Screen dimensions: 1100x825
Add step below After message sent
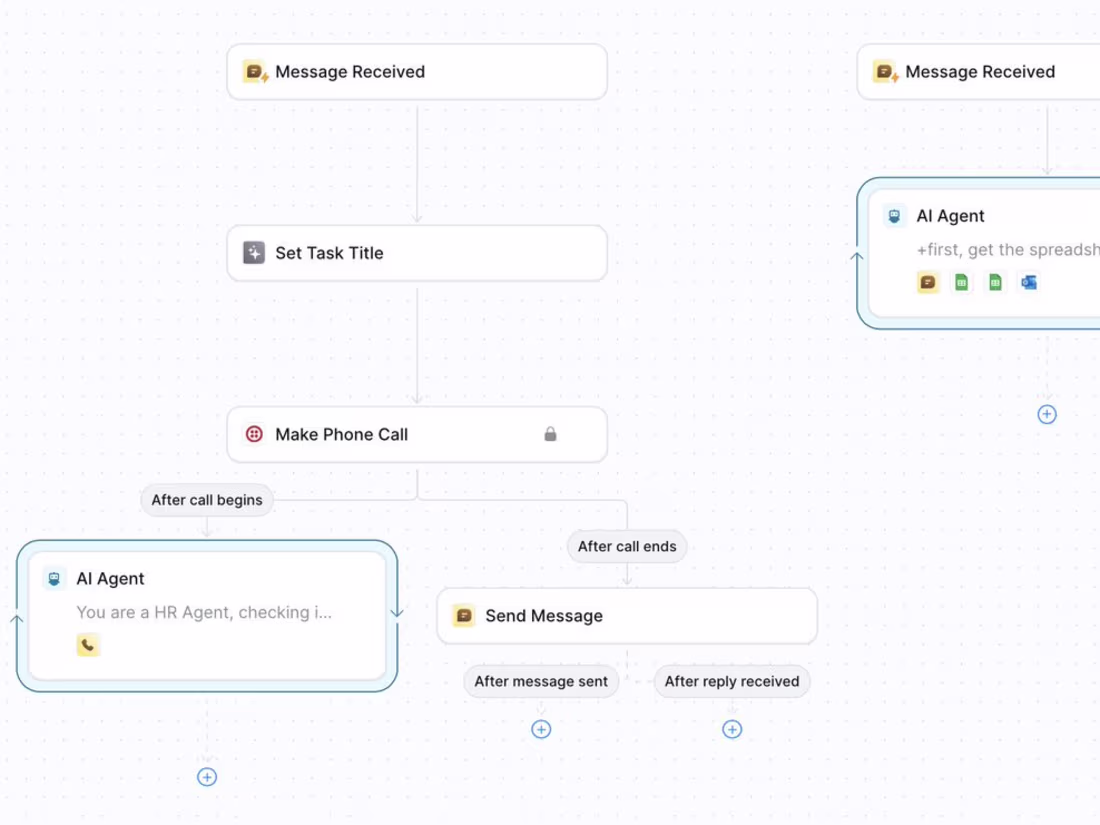coord(541,730)
